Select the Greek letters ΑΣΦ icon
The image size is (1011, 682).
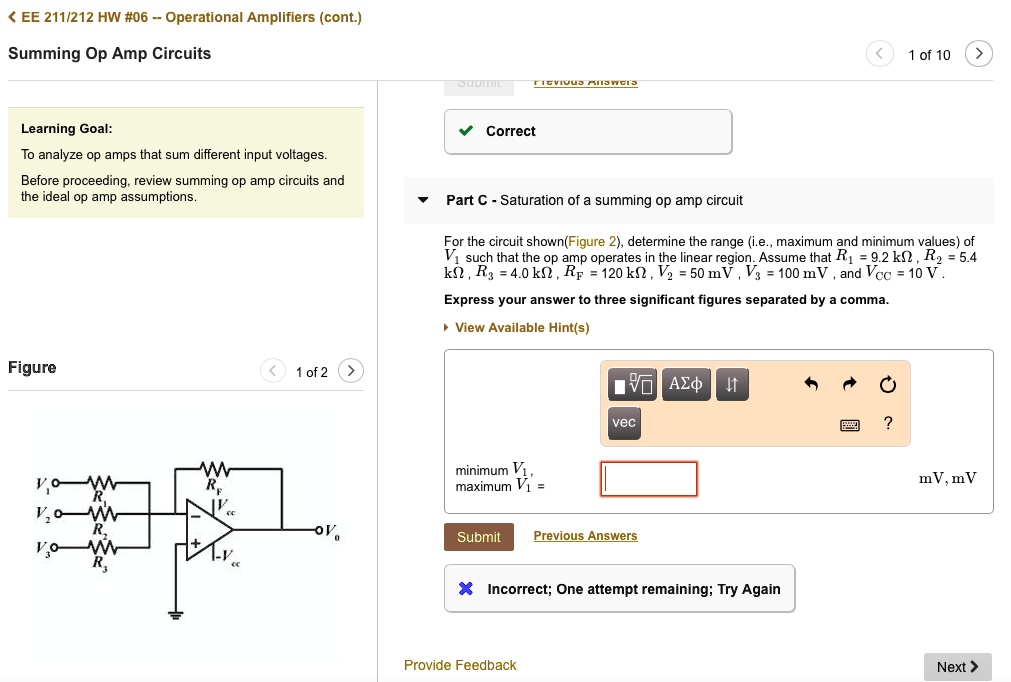685,384
